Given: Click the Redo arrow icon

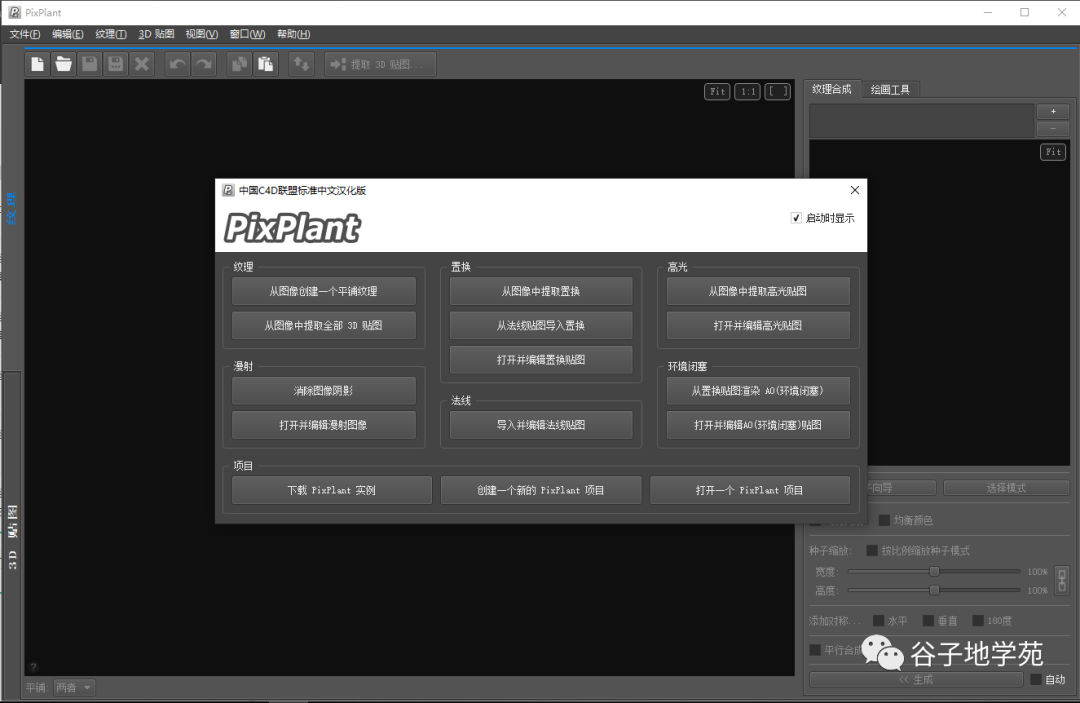Looking at the screenshot, I should coord(204,64).
